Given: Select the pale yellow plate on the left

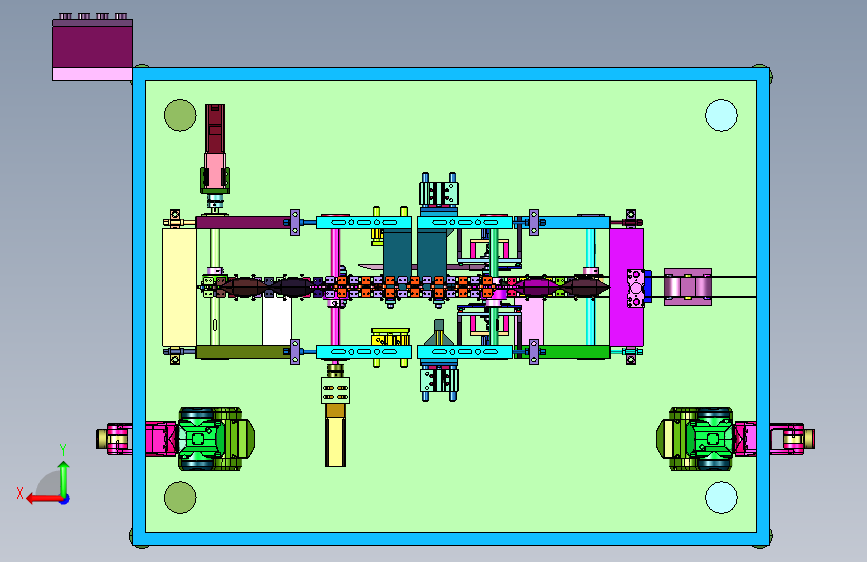Looking at the screenshot, I should [x=179, y=287].
